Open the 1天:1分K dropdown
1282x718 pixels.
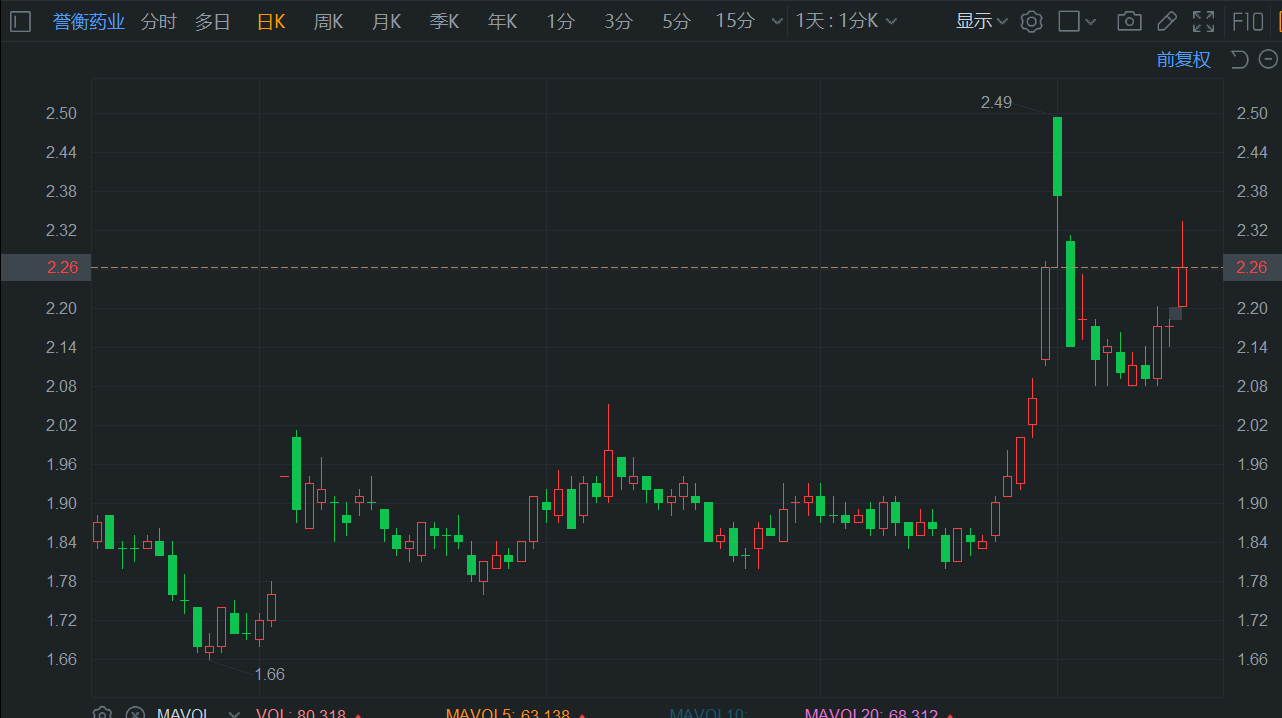tap(846, 21)
